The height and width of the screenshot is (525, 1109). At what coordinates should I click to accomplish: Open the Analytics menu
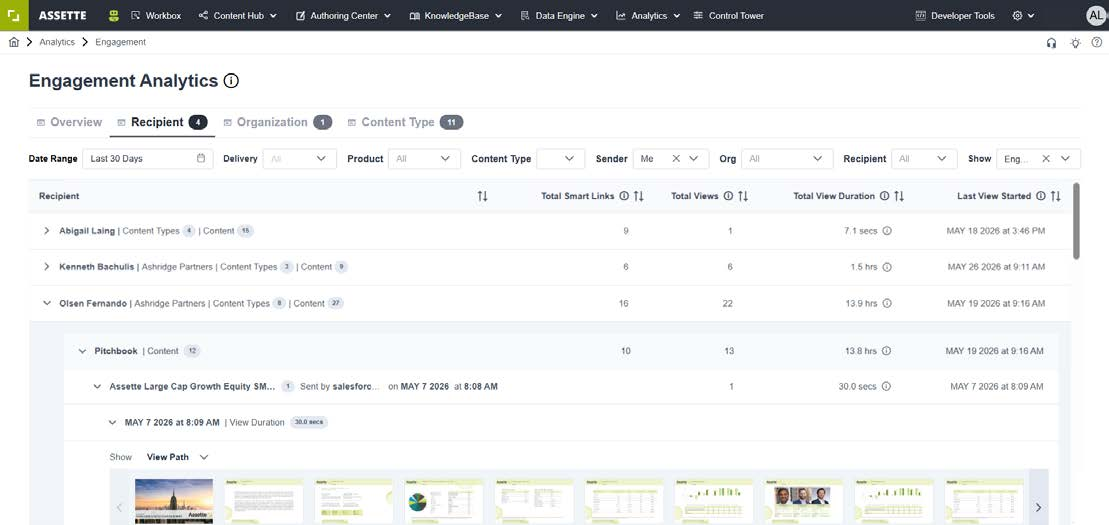[x=648, y=16]
